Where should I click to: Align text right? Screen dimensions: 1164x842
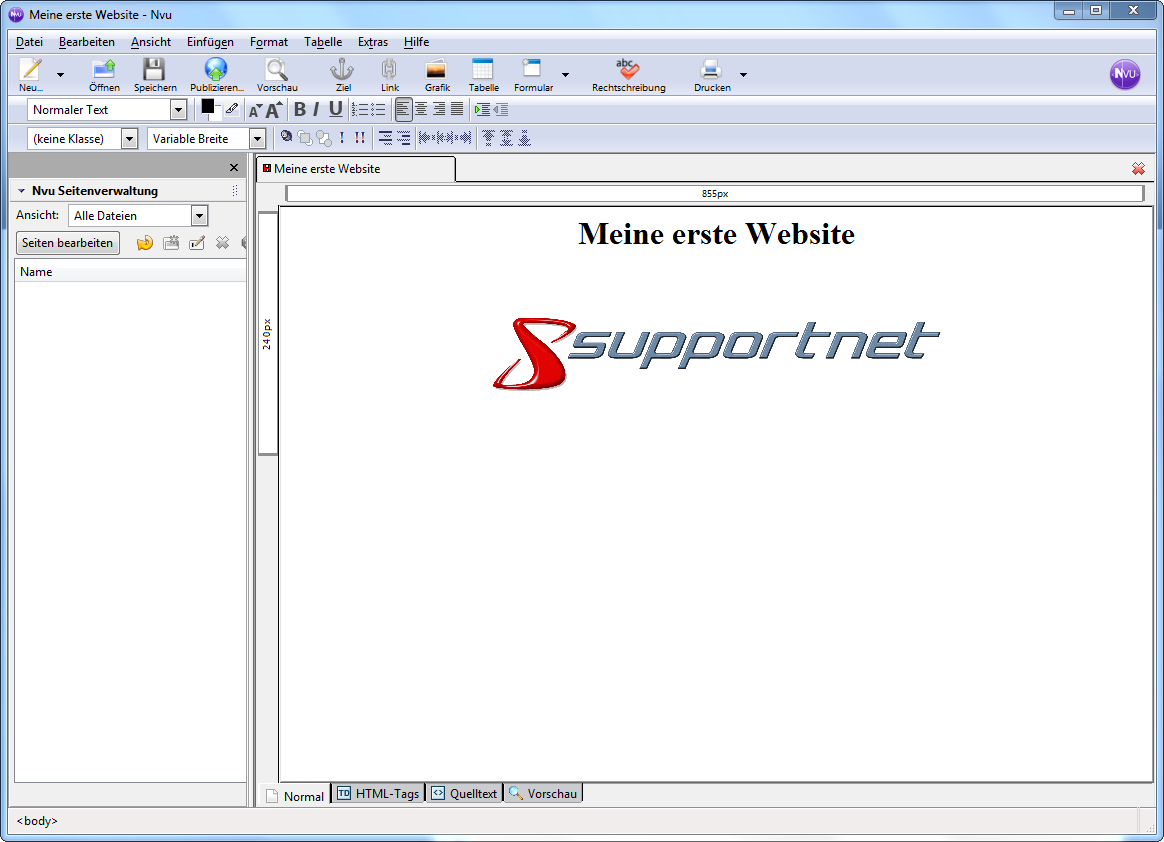pos(439,110)
